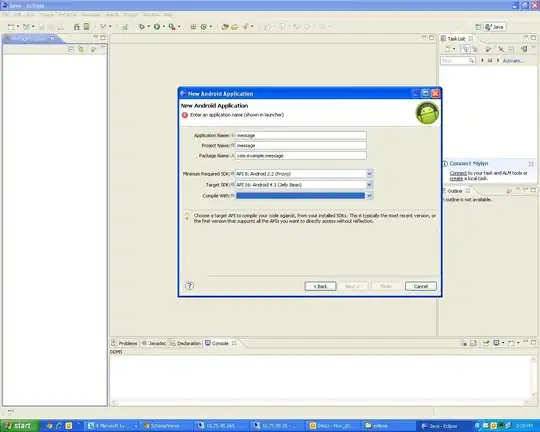Click the Application Name input field
This screenshot has width=540, height=432.
(301, 135)
